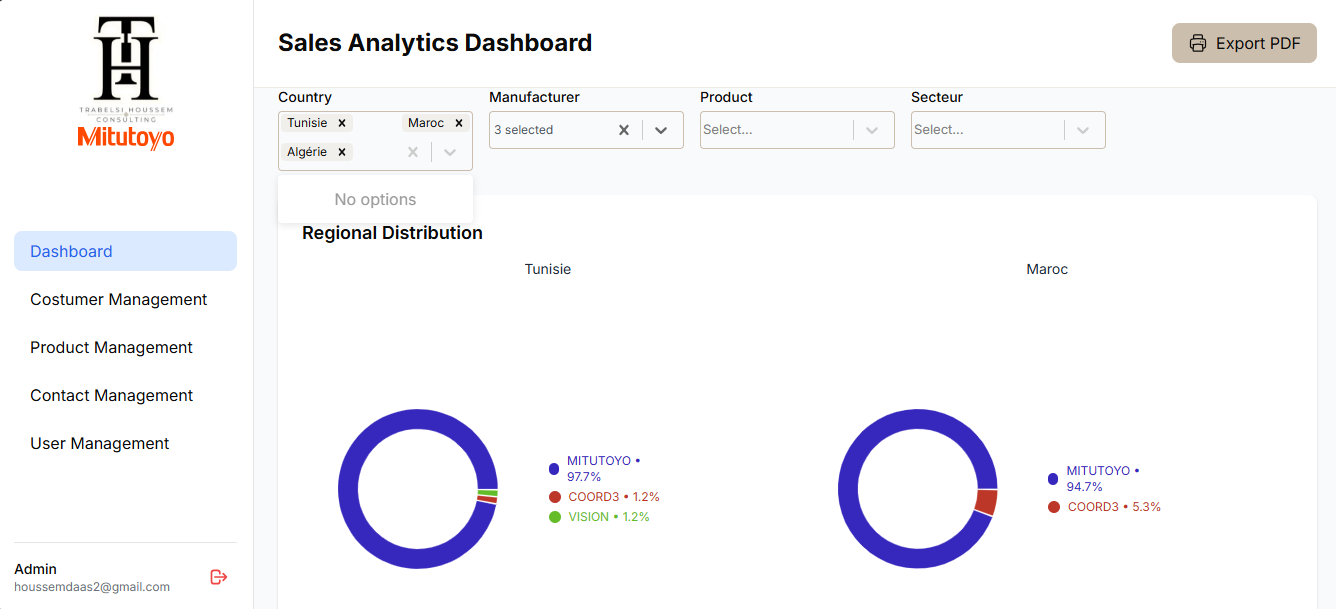Open the Dashboard menu item
The image size is (1336, 609).
tap(125, 251)
